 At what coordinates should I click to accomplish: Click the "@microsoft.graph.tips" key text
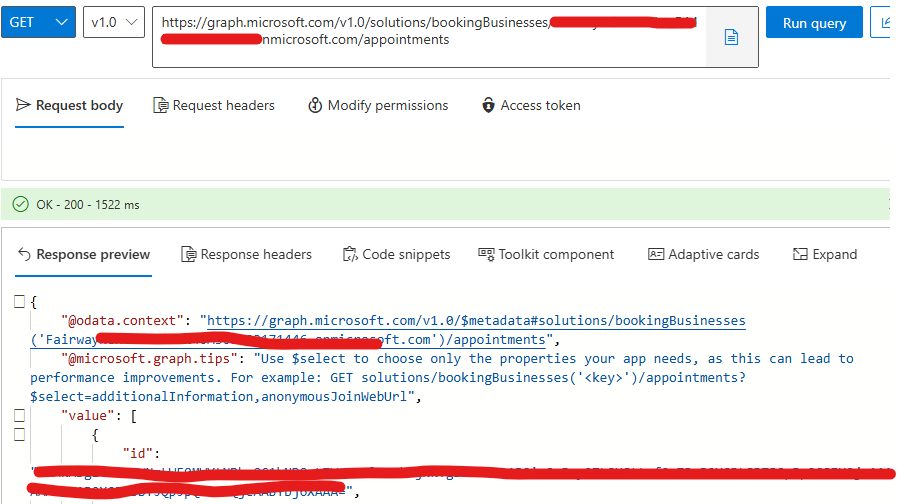coord(149,358)
